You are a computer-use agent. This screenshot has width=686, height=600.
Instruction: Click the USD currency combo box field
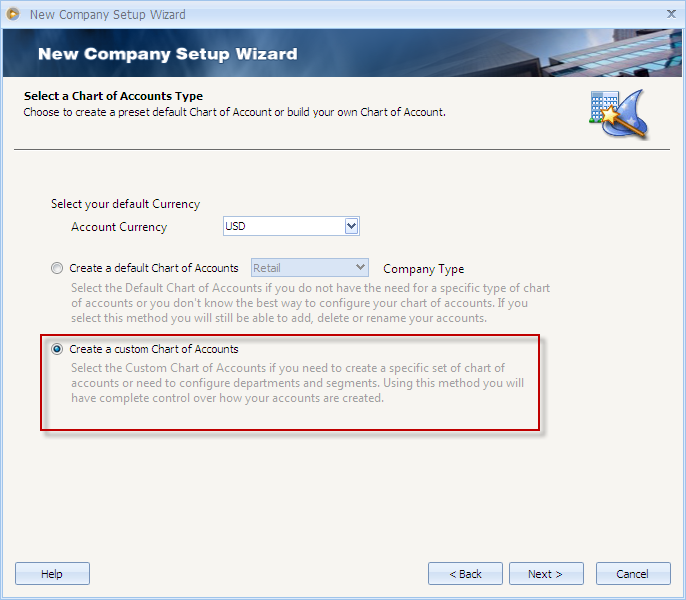(282, 227)
